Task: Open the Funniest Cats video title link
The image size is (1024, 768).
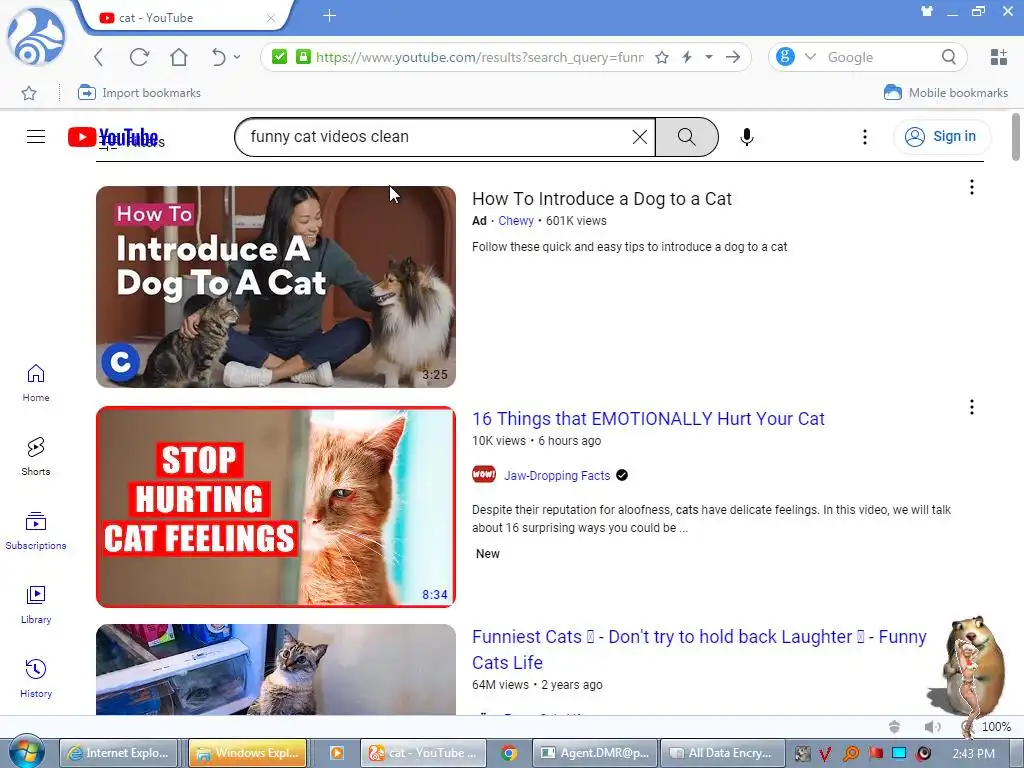Action: 699,649
